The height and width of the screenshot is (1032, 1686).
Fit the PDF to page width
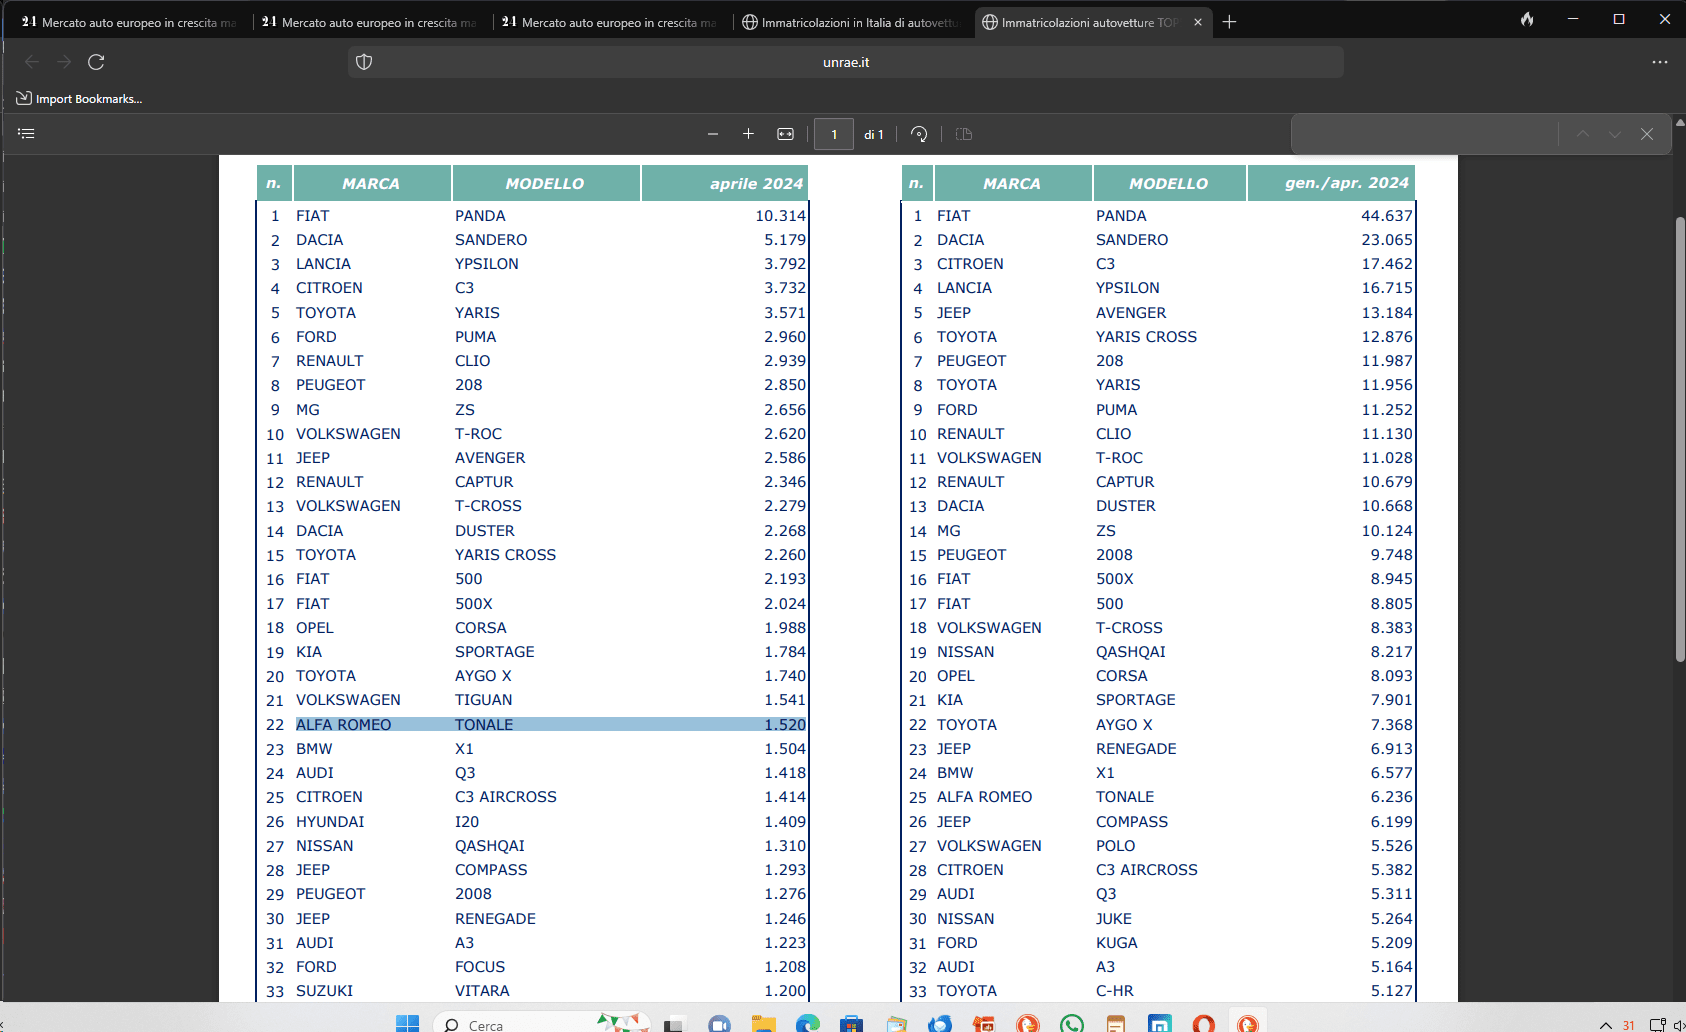tap(785, 134)
